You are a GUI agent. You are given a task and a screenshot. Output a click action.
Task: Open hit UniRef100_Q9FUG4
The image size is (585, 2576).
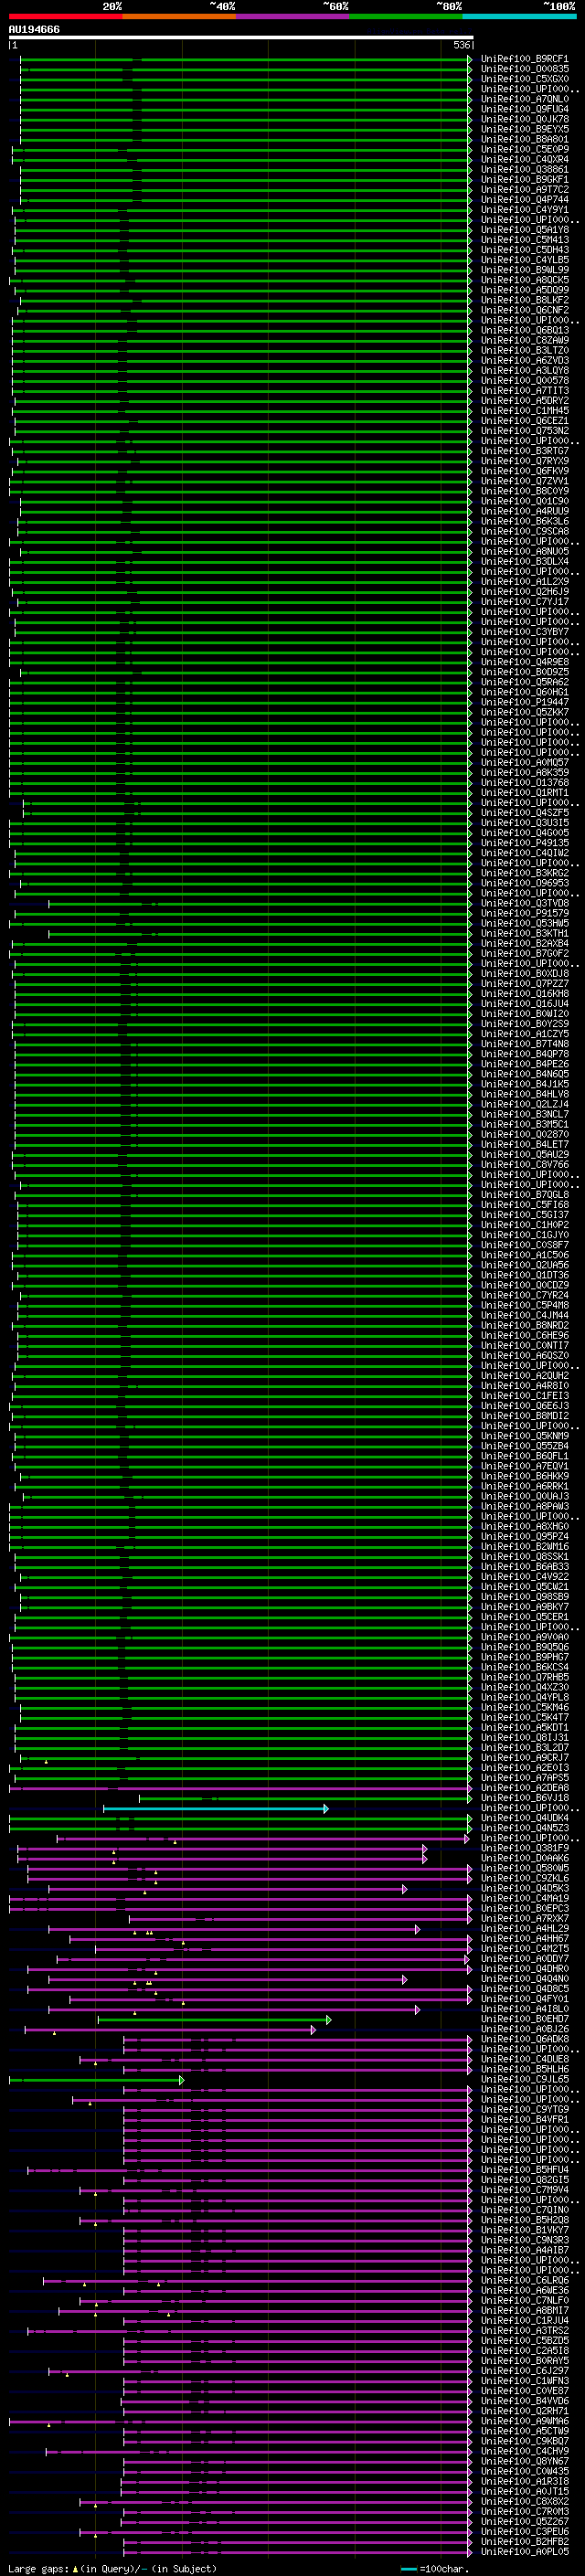click(524, 109)
